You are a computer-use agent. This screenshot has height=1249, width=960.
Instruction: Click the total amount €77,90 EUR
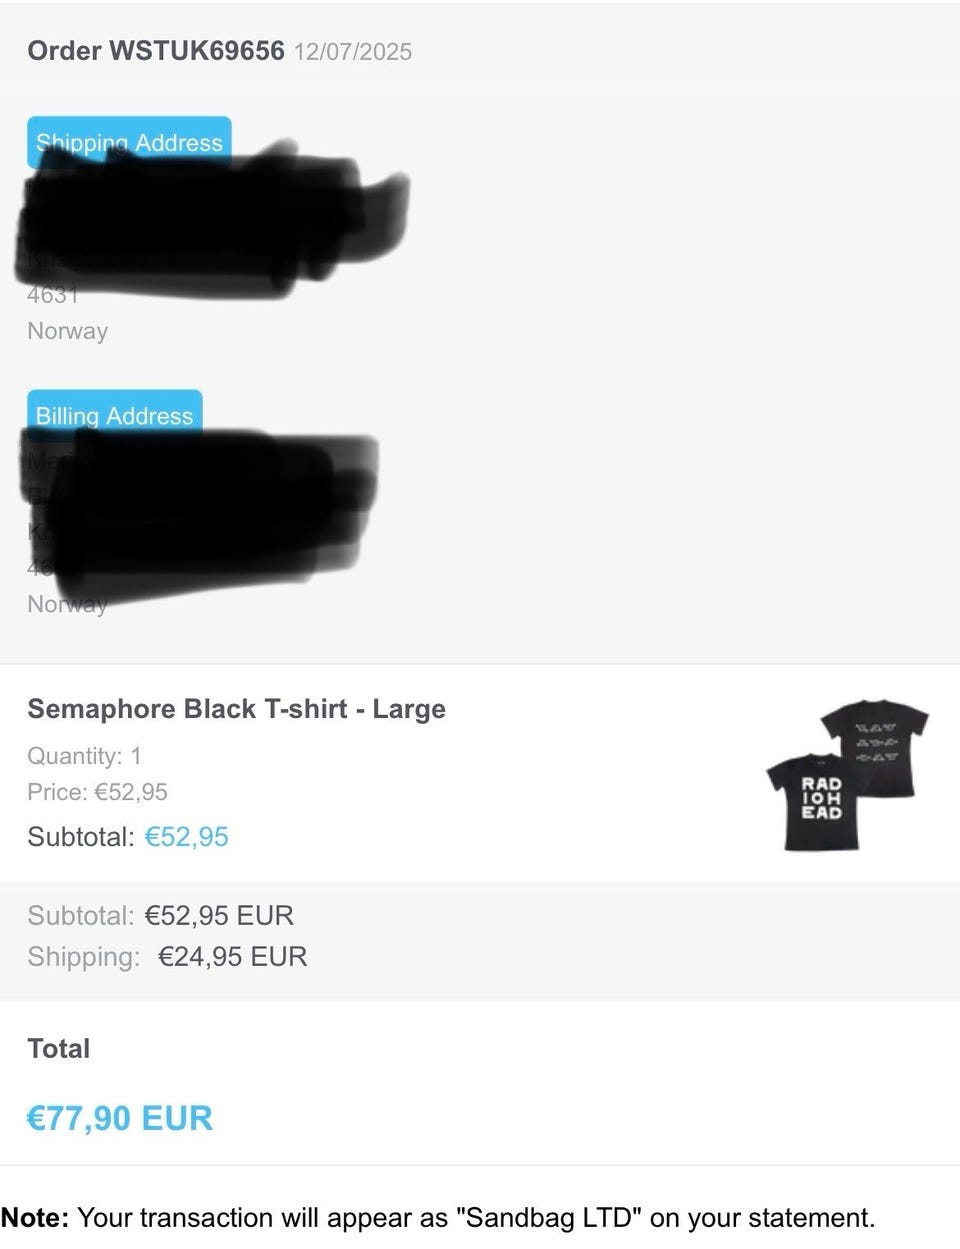coord(119,1118)
